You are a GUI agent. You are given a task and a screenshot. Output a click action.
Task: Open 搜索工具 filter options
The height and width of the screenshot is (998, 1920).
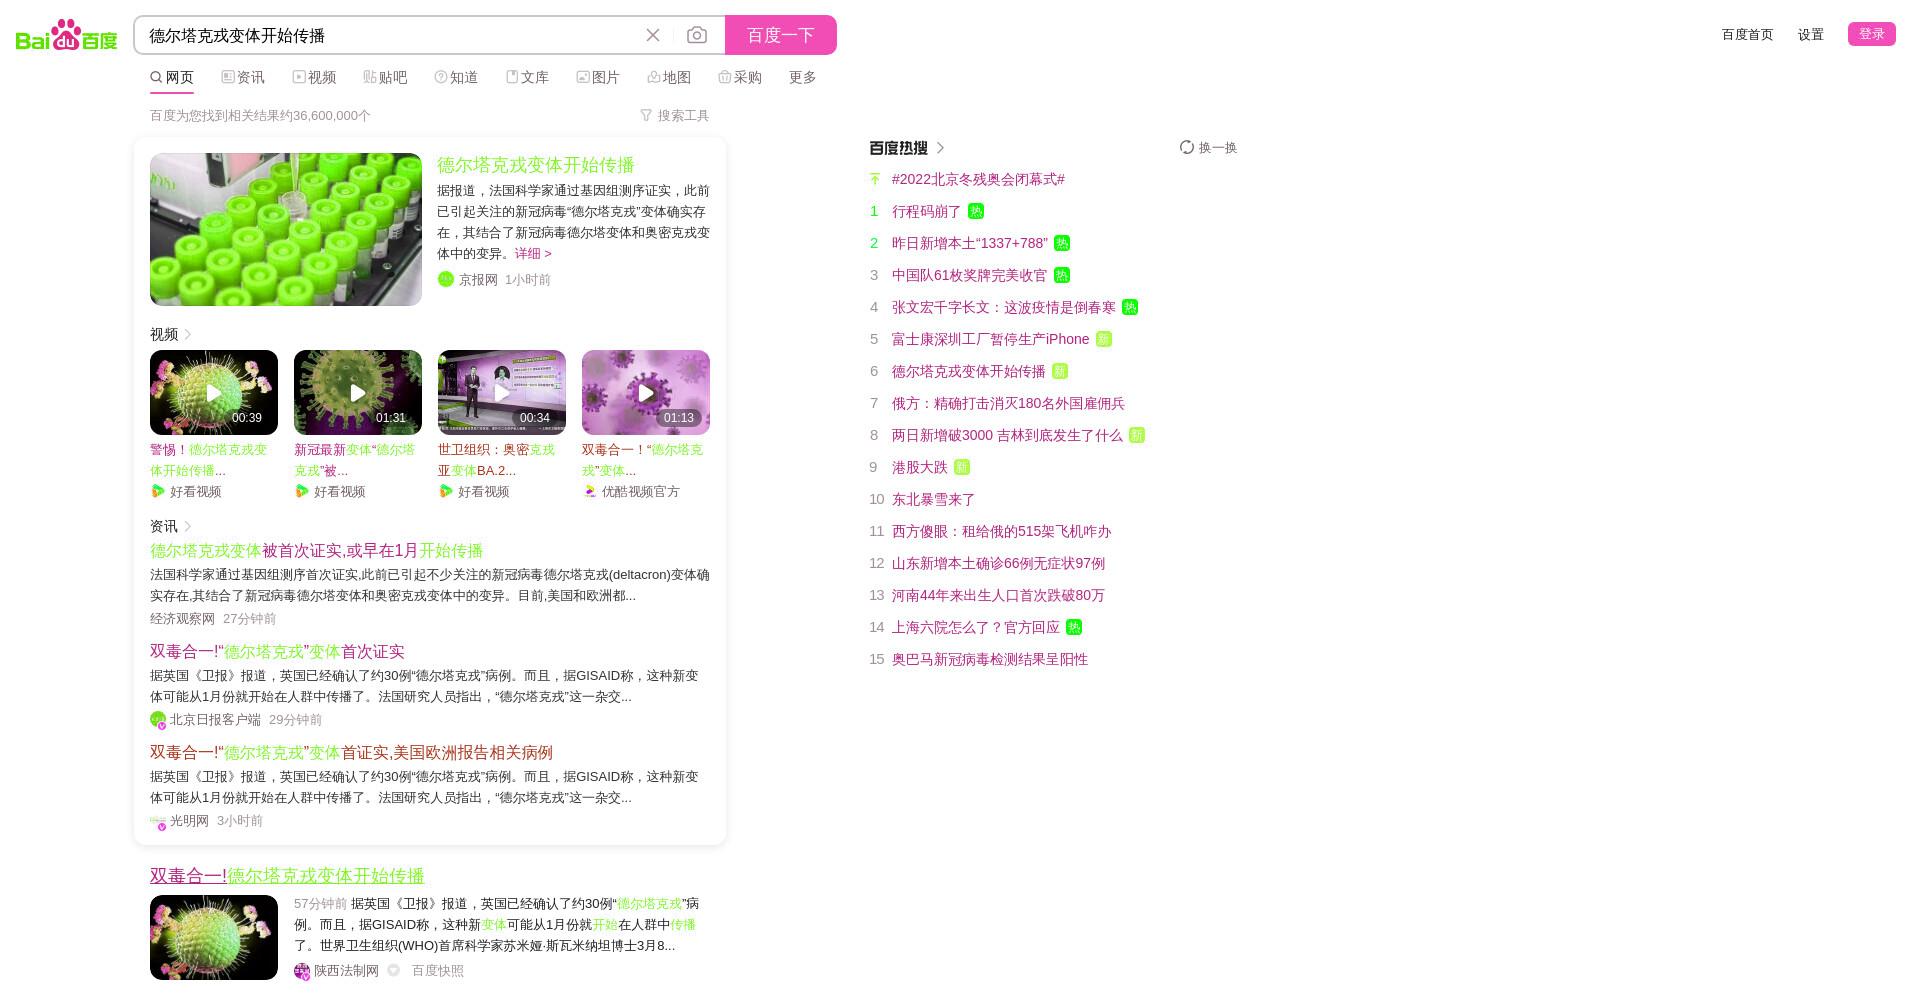[x=675, y=116]
